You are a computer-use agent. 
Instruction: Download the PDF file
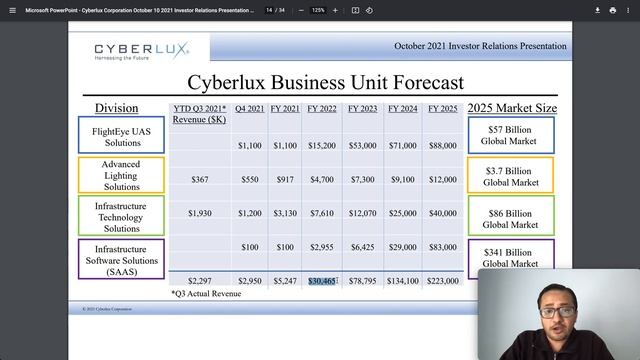[x=597, y=10]
